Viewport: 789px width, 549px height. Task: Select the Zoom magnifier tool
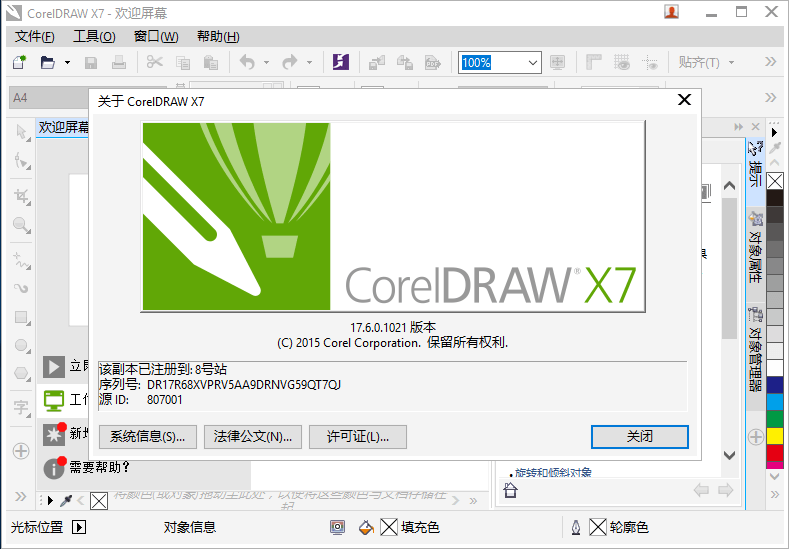coord(22,225)
